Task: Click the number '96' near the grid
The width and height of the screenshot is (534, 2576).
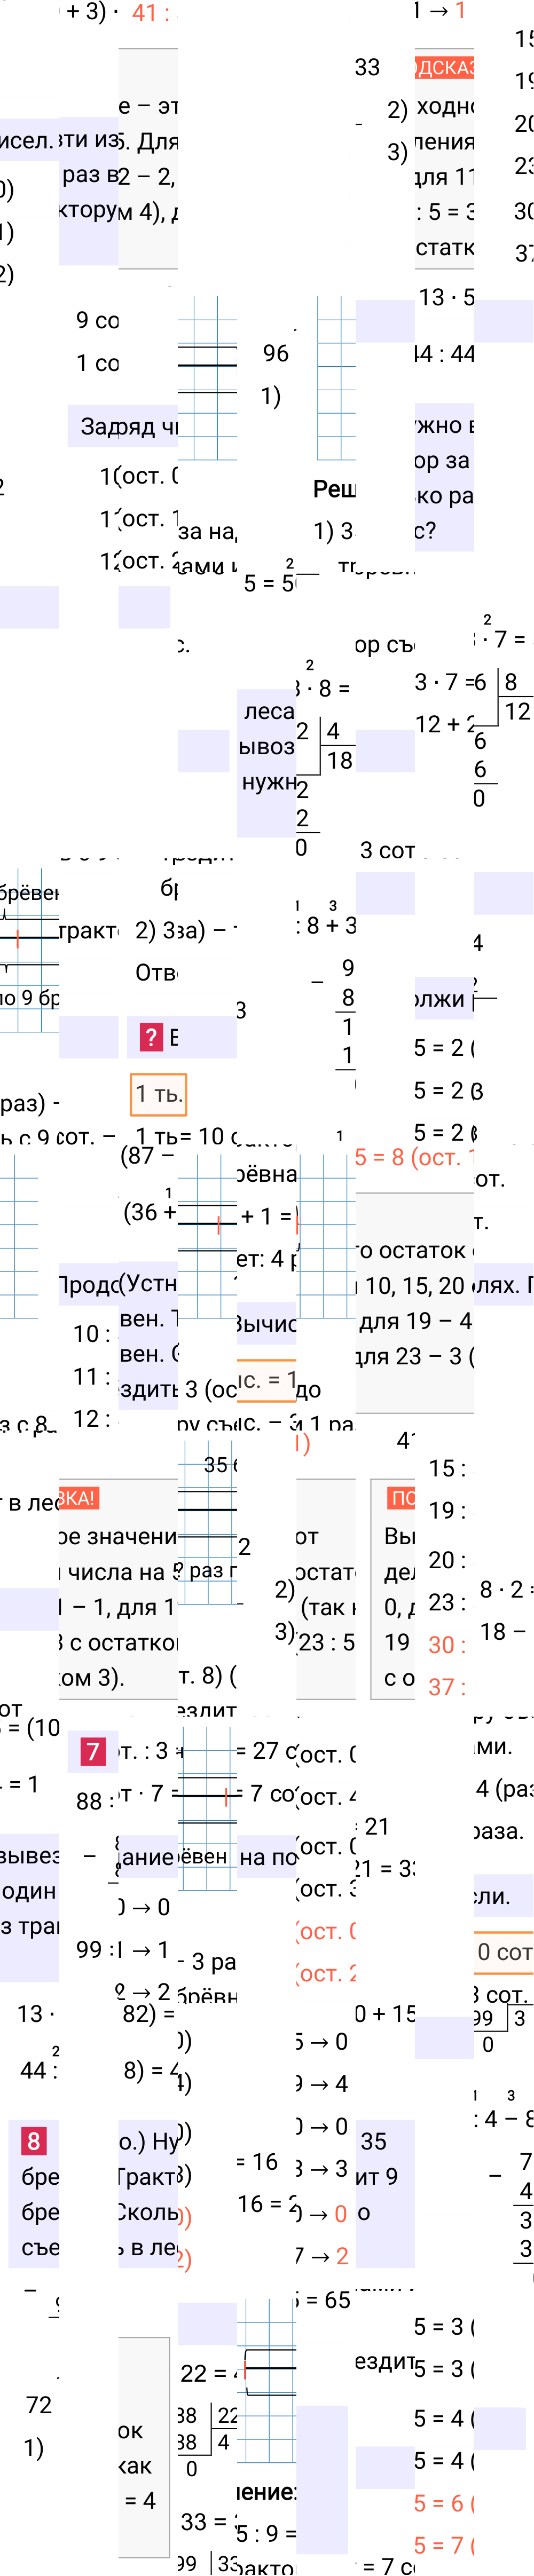Action: click(x=276, y=353)
